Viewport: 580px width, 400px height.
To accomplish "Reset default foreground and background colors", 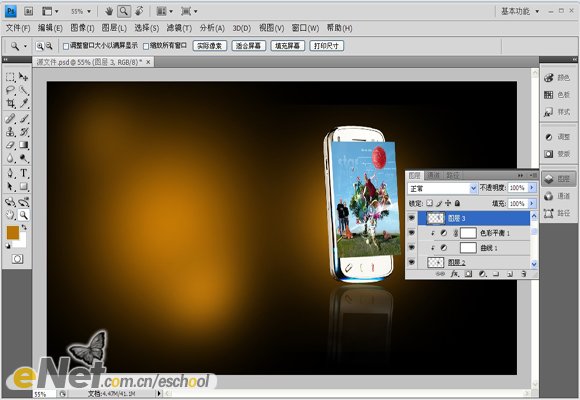I will pyautogui.click(x=9, y=246).
